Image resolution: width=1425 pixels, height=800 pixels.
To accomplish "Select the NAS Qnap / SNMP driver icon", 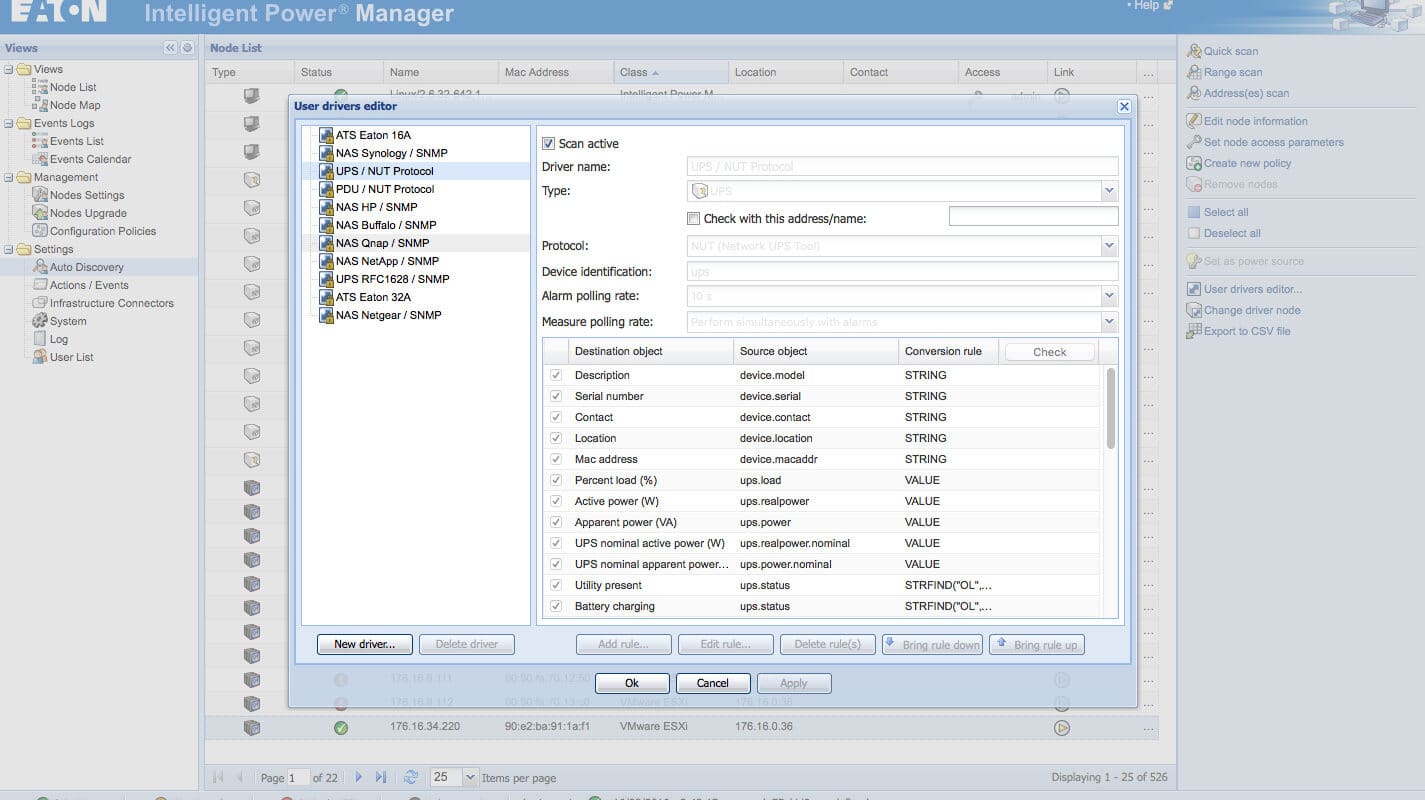I will (326, 243).
